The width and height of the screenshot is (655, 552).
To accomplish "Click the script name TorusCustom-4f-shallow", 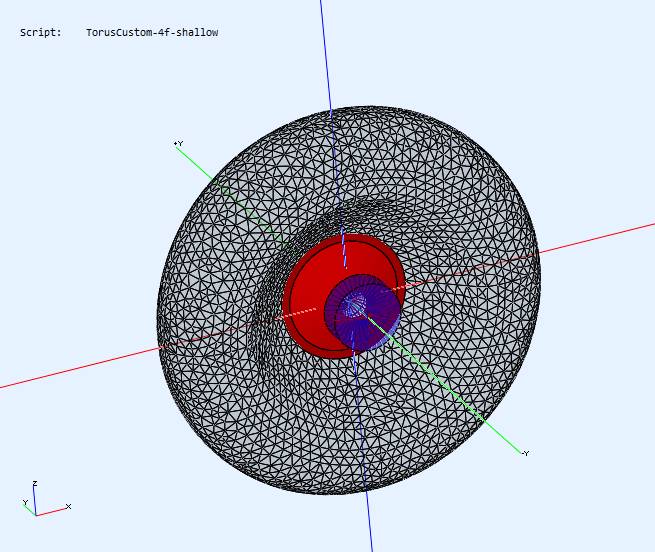I will [x=152, y=33].
